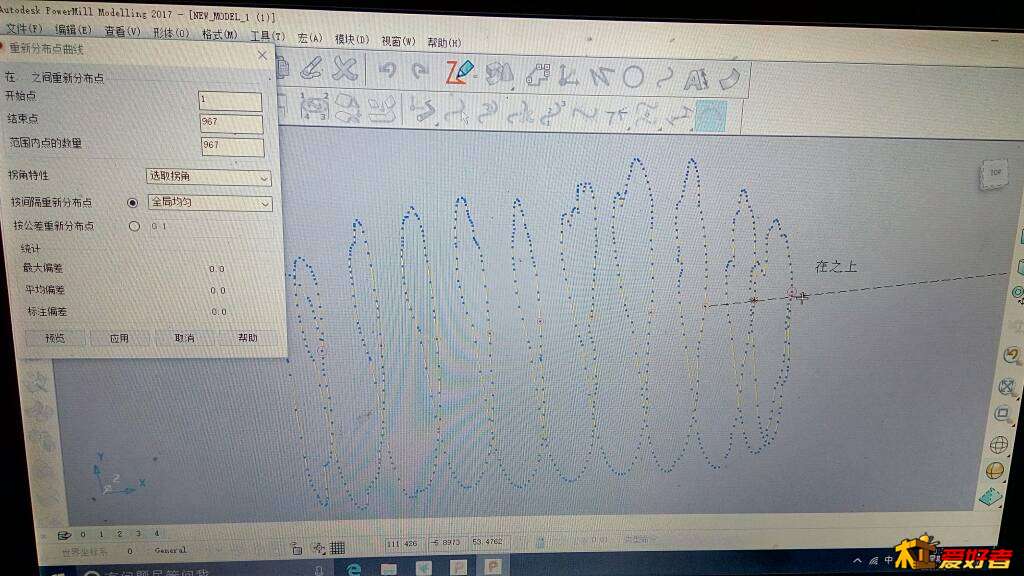Screen dimensions: 1024x576
Task: Click the intelligent cursor snap icon in status bar
Action: click(317, 547)
